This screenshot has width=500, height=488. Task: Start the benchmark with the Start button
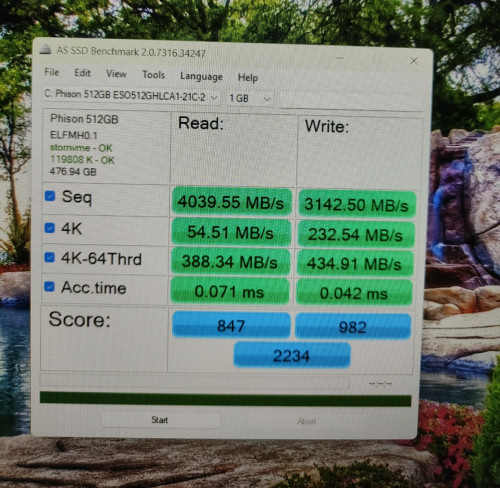coord(160,420)
